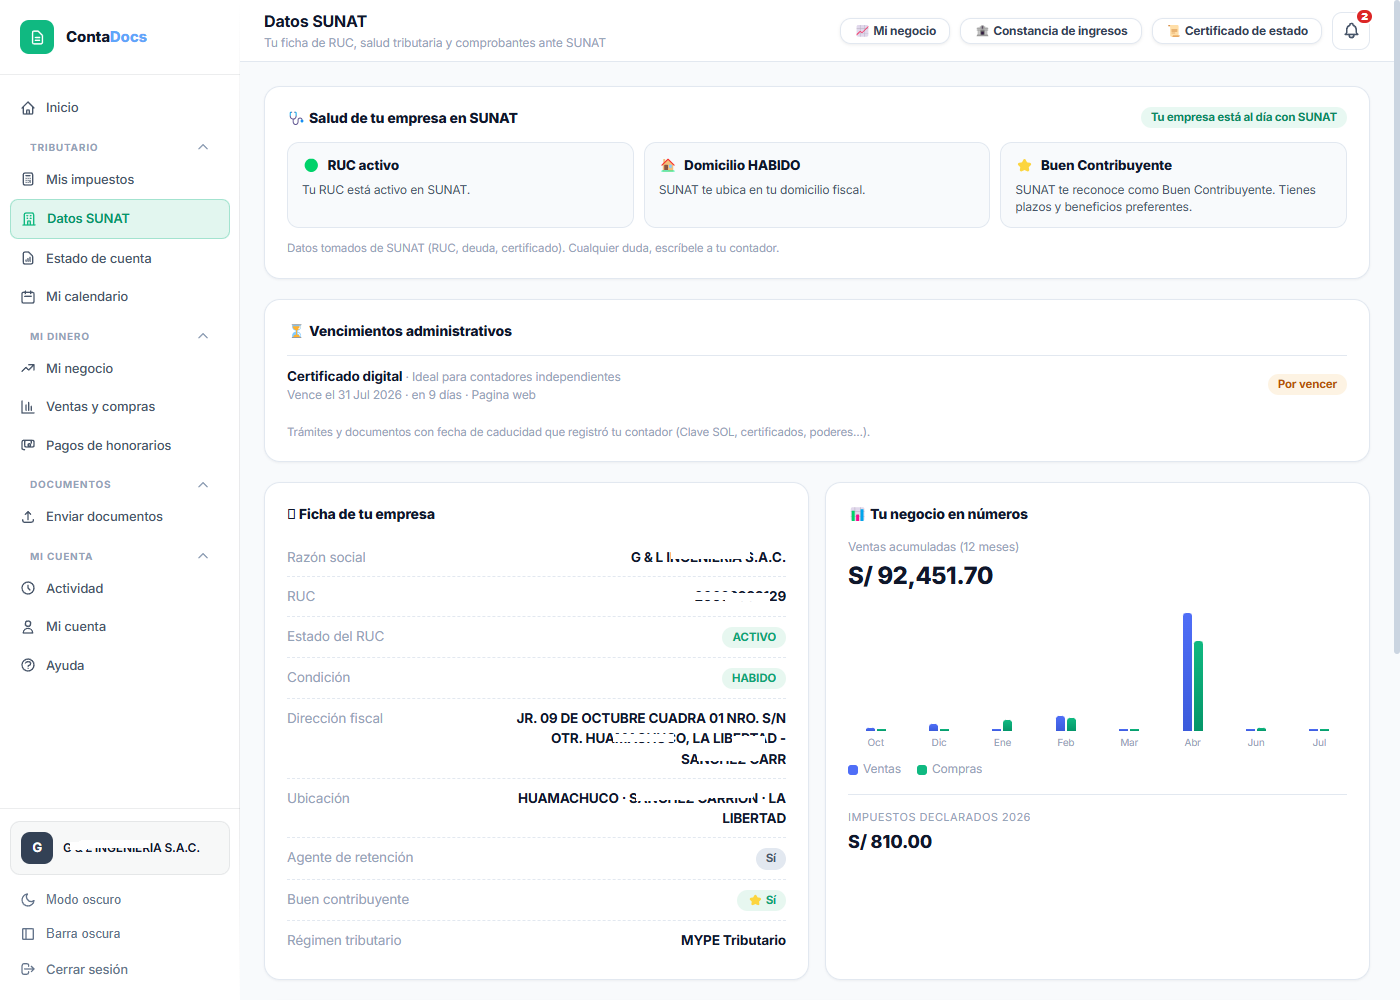Viewport: 1400px width, 1000px height.
Task: Click the ACTIVO status badge
Action: 754,638
